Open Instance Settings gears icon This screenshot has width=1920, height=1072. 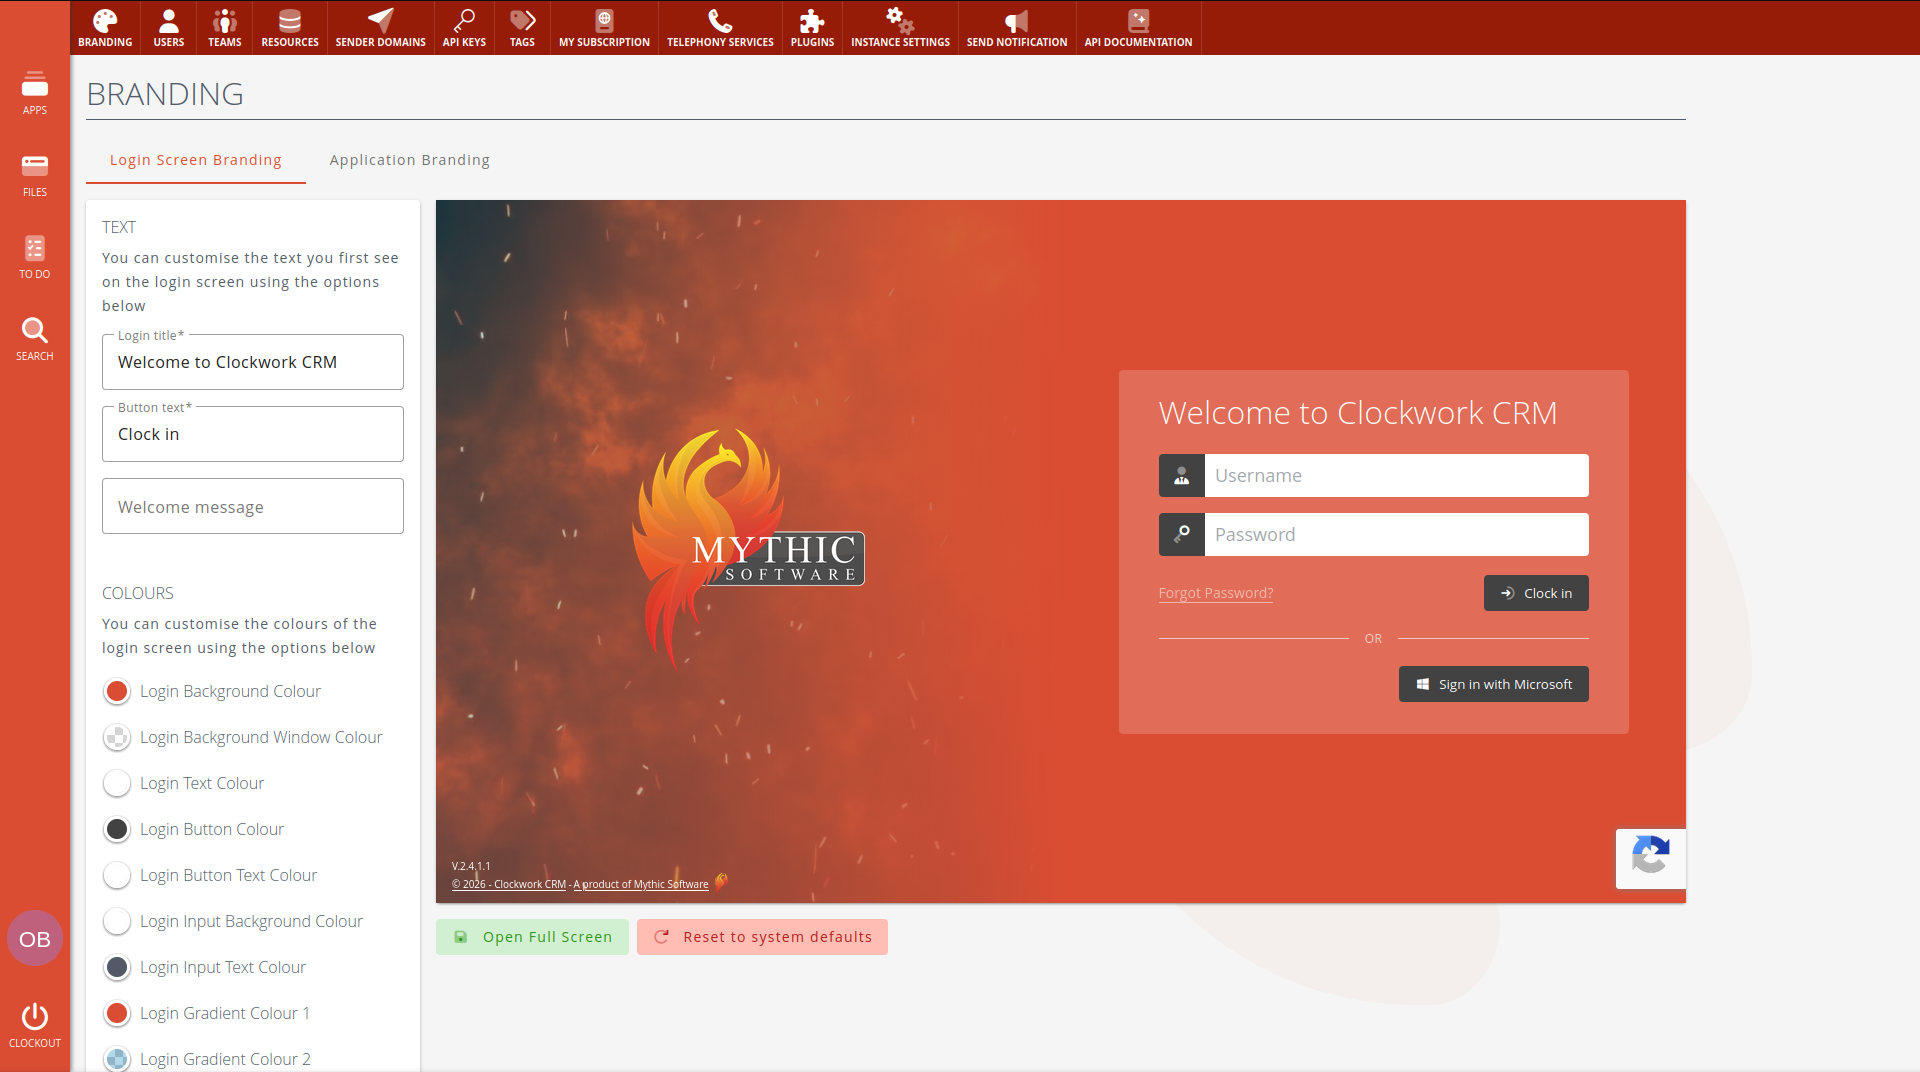pos(900,20)
